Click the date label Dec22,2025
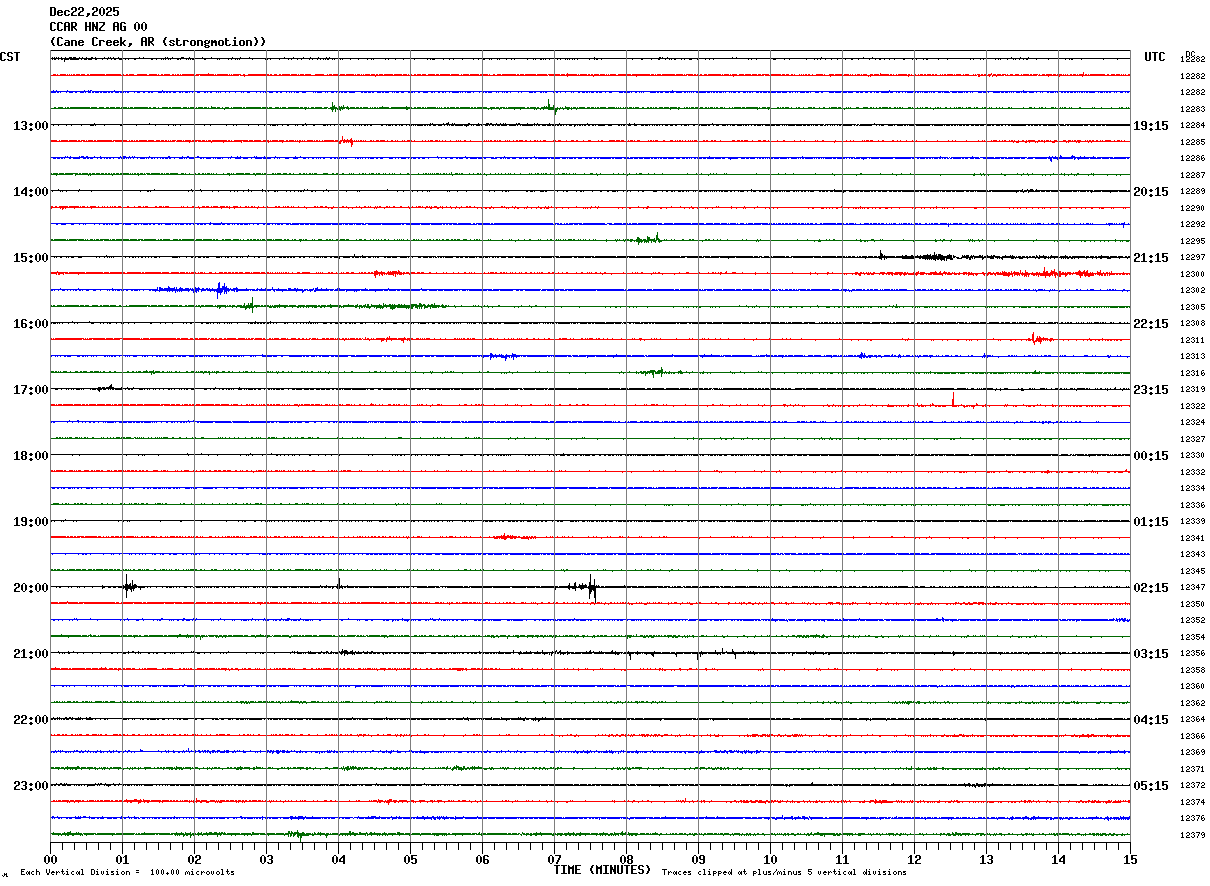The width and height of the screenshot is (1210, 886). [84, 11]
